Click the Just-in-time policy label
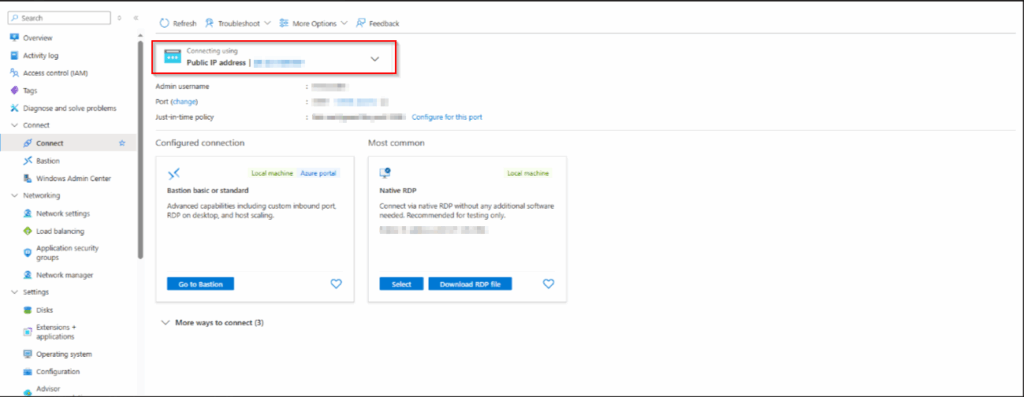Screen dimensions: 1024x397 185,117
